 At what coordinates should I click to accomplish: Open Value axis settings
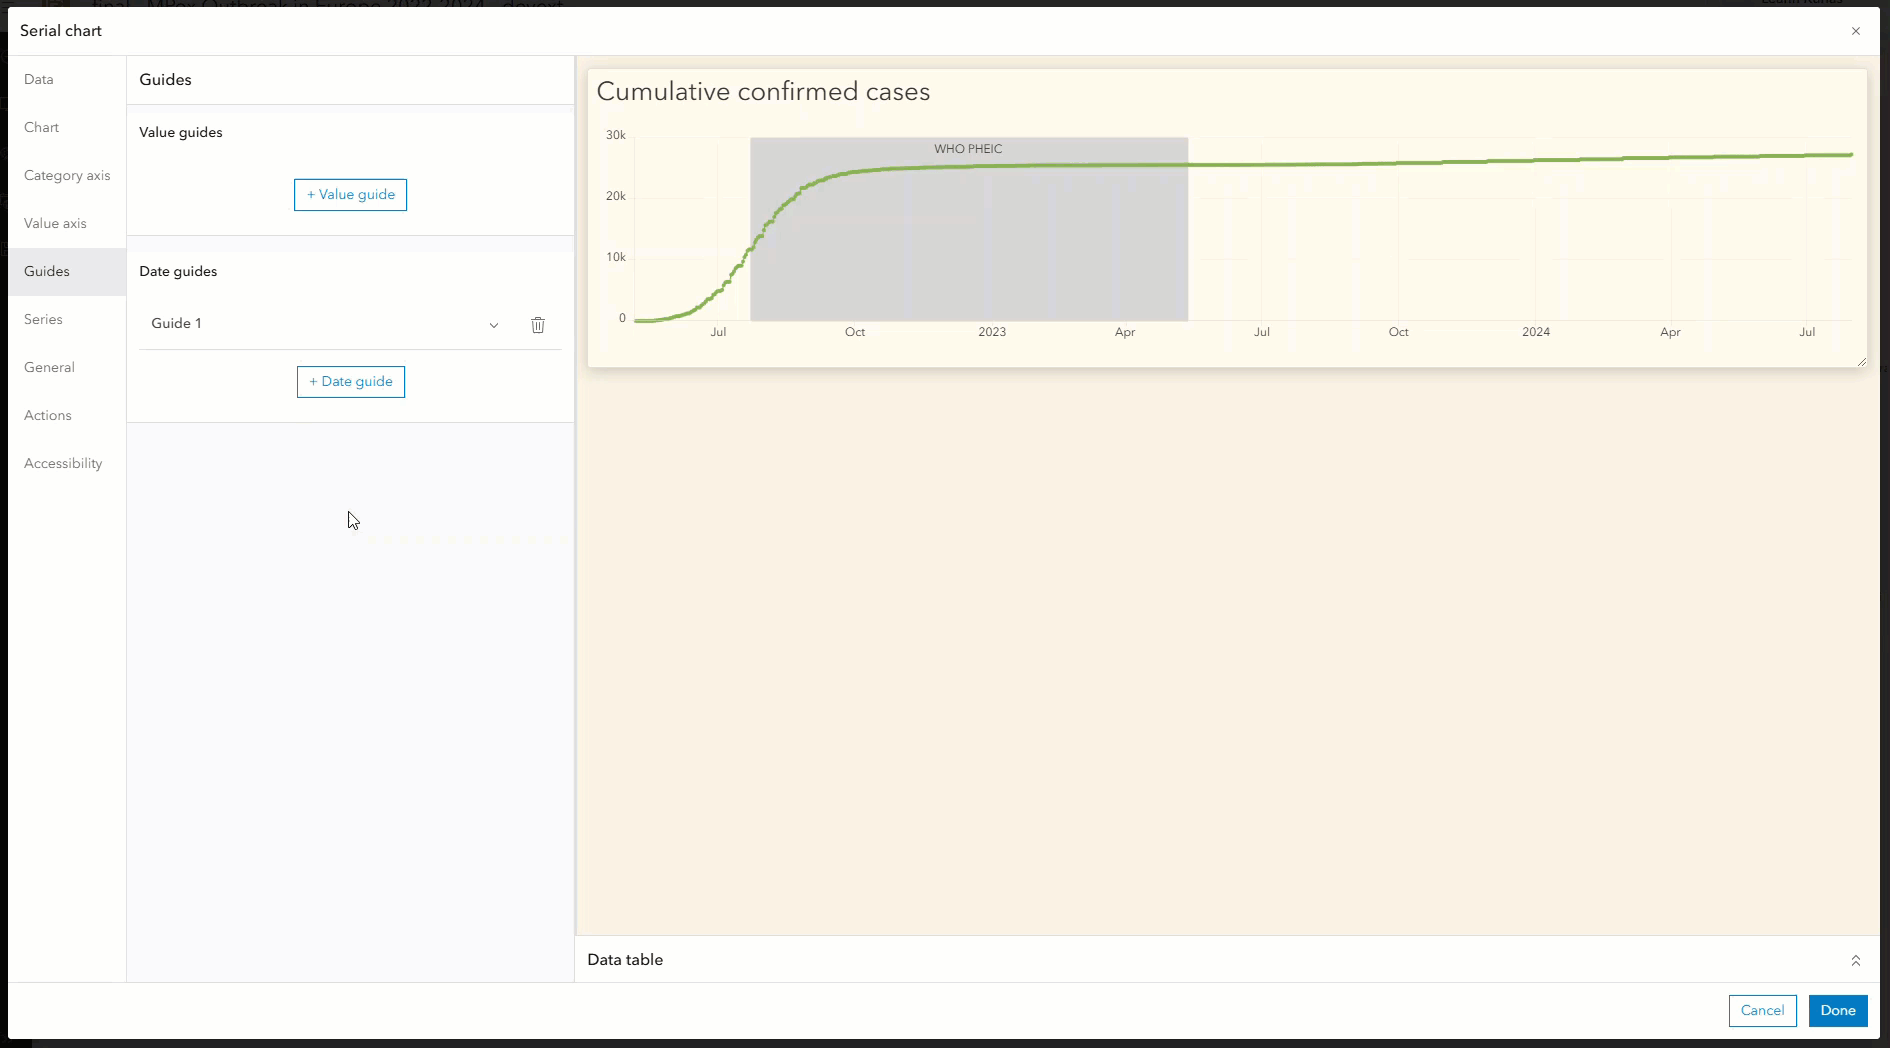coord(55,223)
